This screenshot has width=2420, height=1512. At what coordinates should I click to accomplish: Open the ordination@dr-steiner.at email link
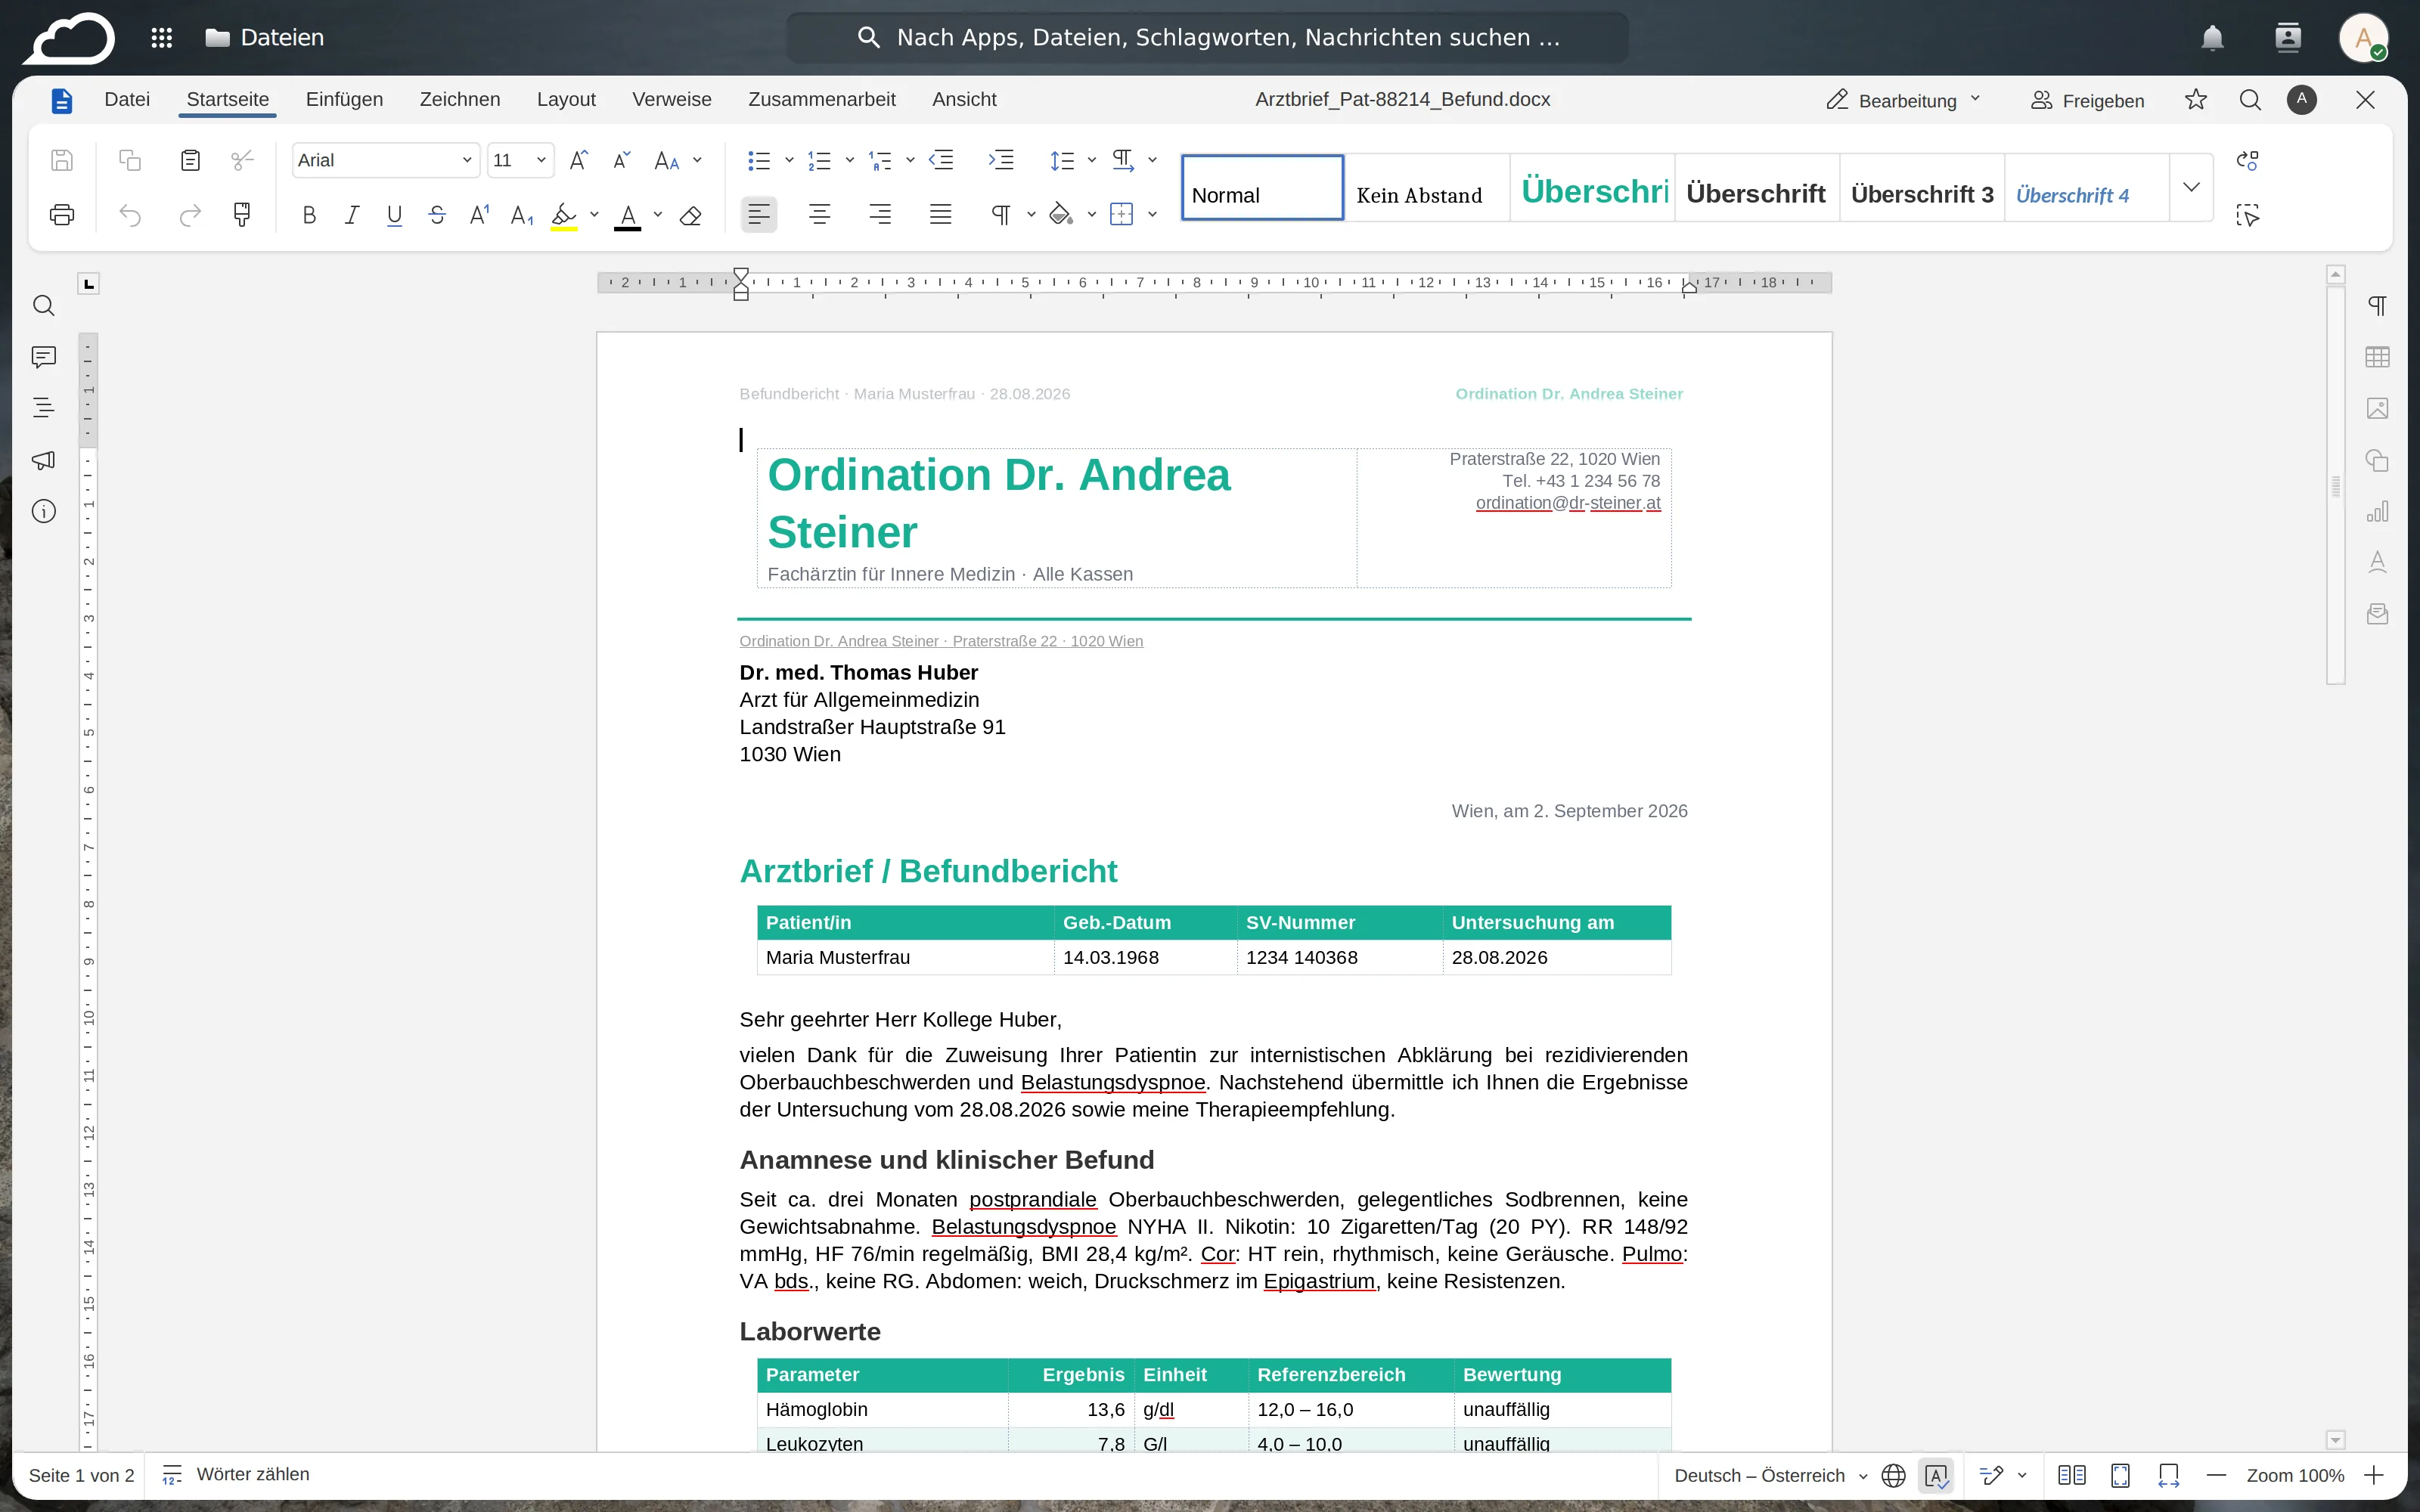[x=1568, y=503]
